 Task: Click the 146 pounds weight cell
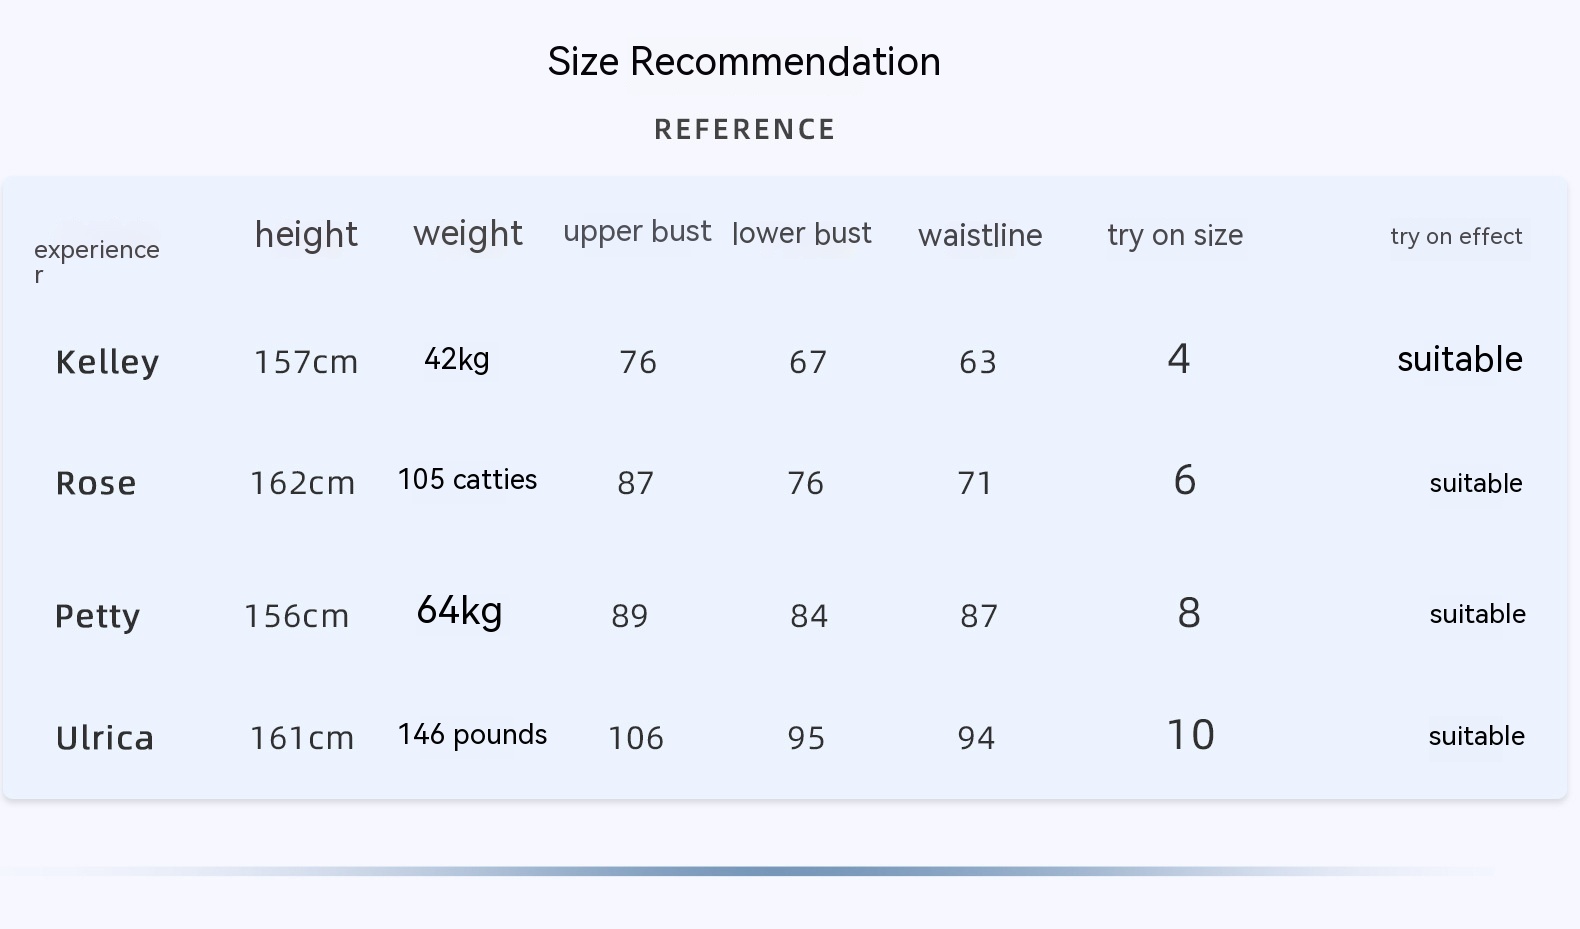tap(472, 735)
